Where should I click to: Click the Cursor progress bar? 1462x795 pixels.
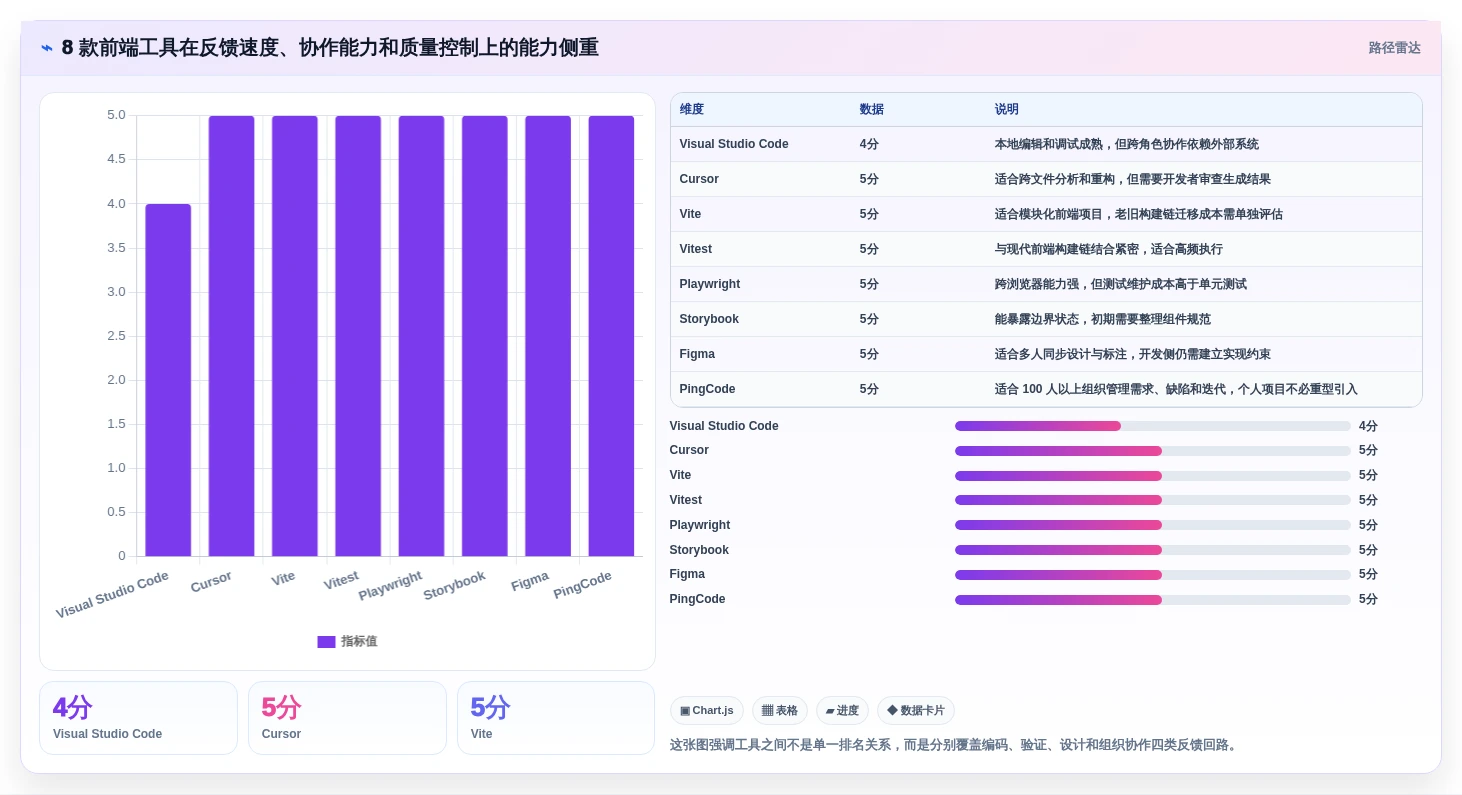1152,451
